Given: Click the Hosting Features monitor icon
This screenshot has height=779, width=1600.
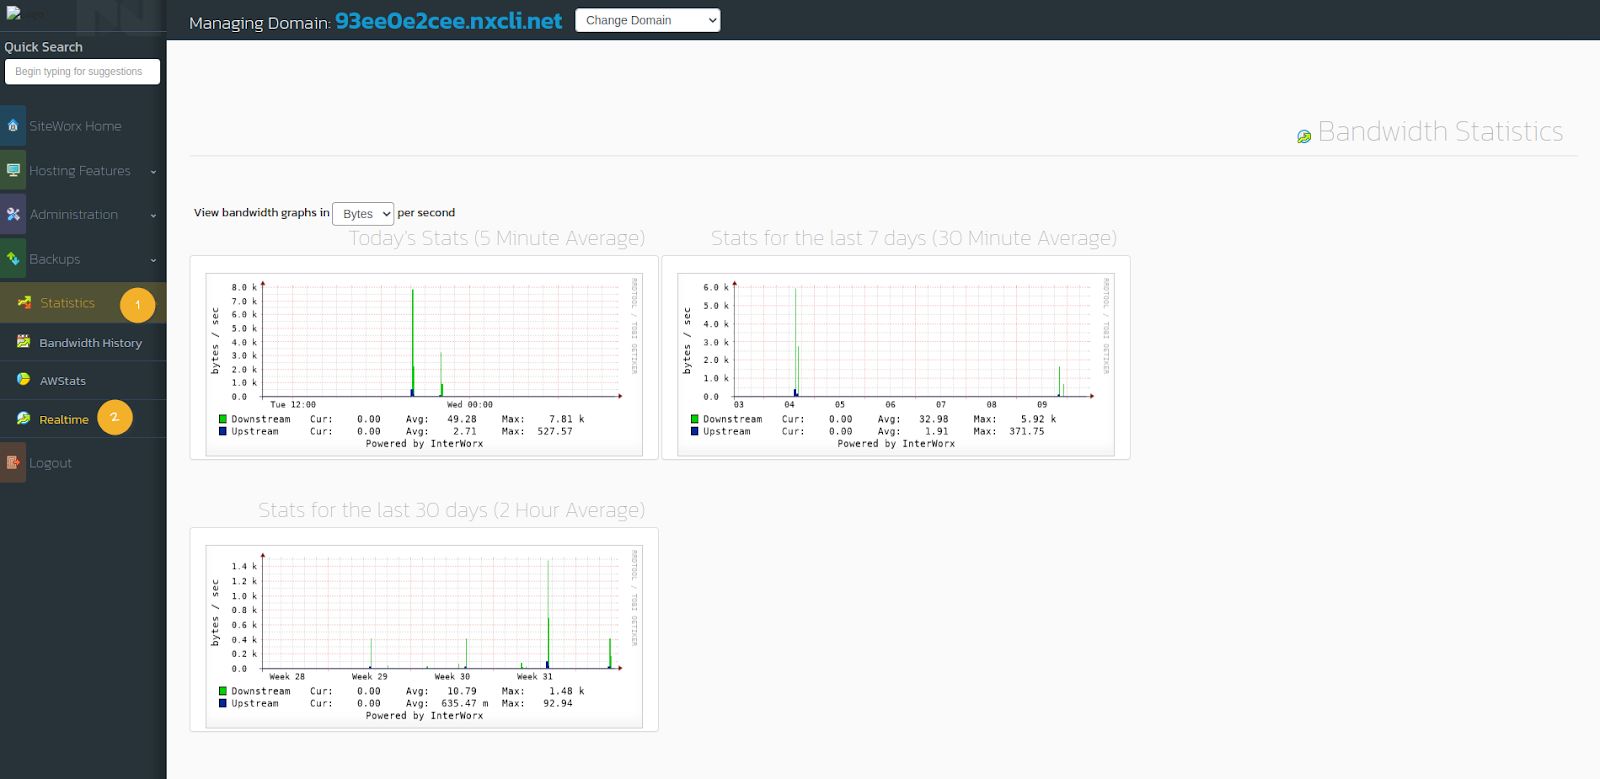Looking at the screenshot, I should [13, 170].
